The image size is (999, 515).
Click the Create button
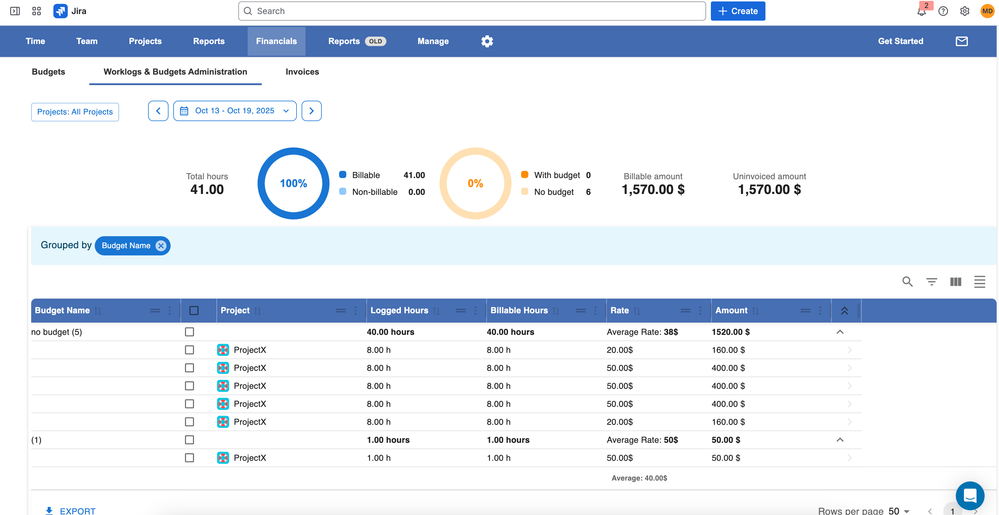point(737,11)
